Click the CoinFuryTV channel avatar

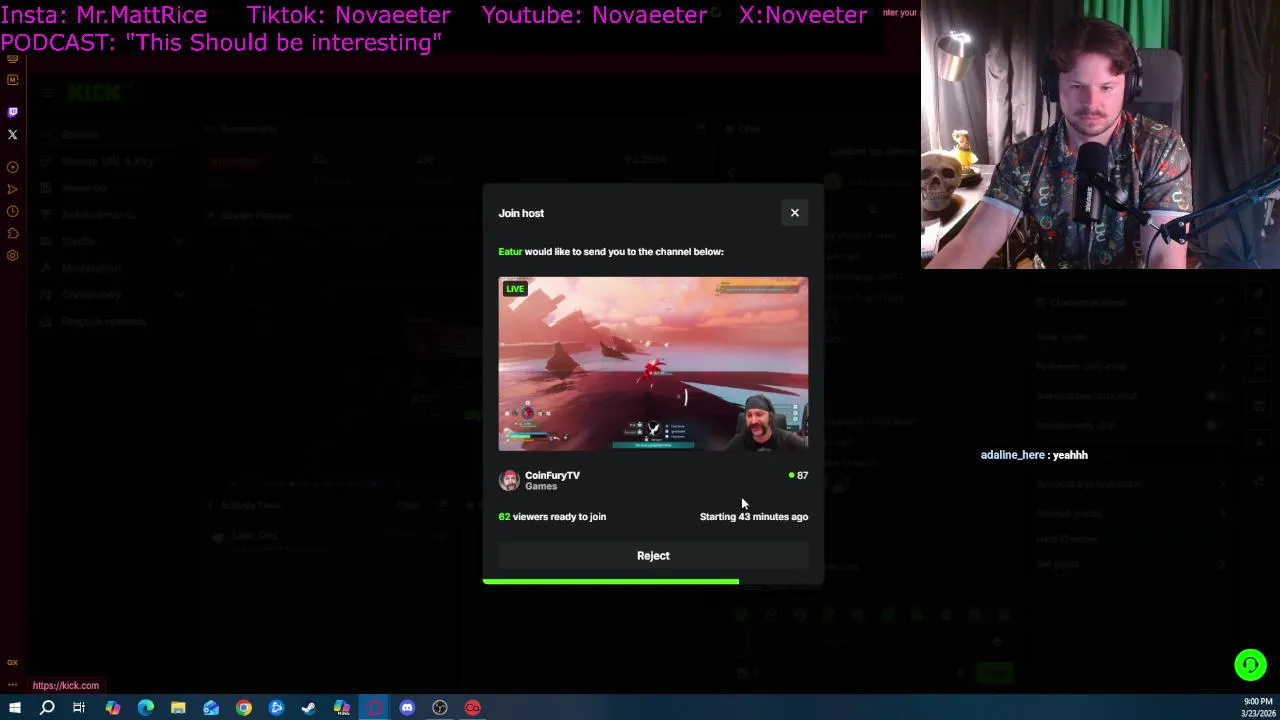(509, 481)
